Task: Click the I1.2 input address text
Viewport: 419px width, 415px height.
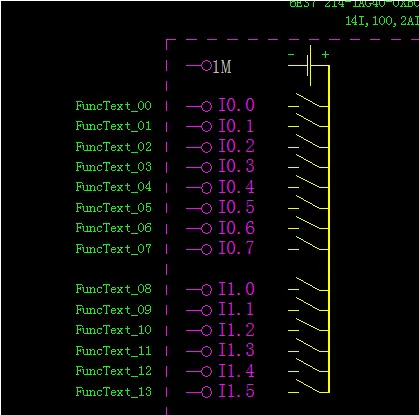Action: [236, 330]
